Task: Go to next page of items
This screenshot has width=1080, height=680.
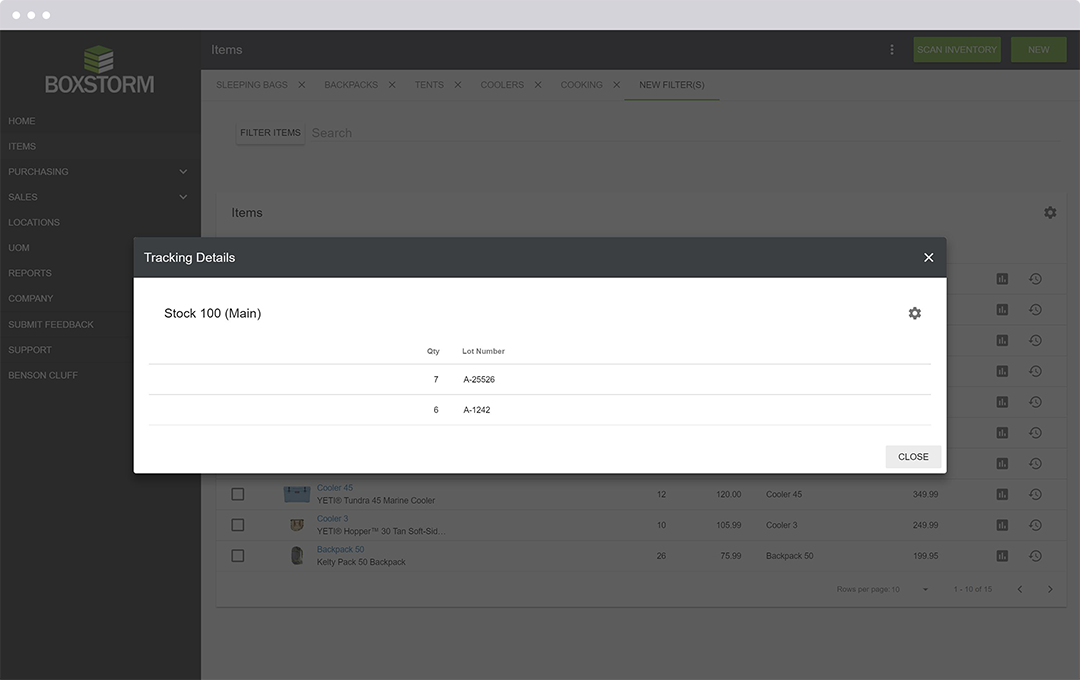Action: click(1050, 589)
